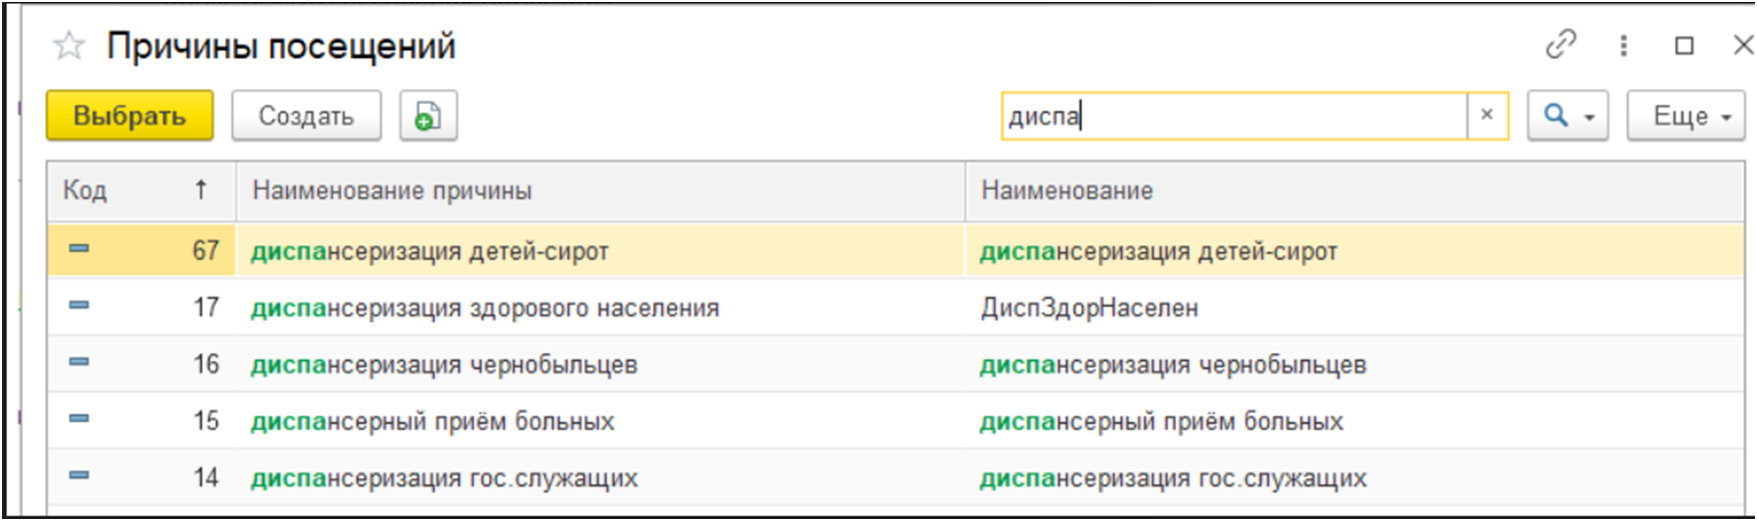1757x521 pixels.
Task: Expand the Еще menu
Action: coord(1685,116)
